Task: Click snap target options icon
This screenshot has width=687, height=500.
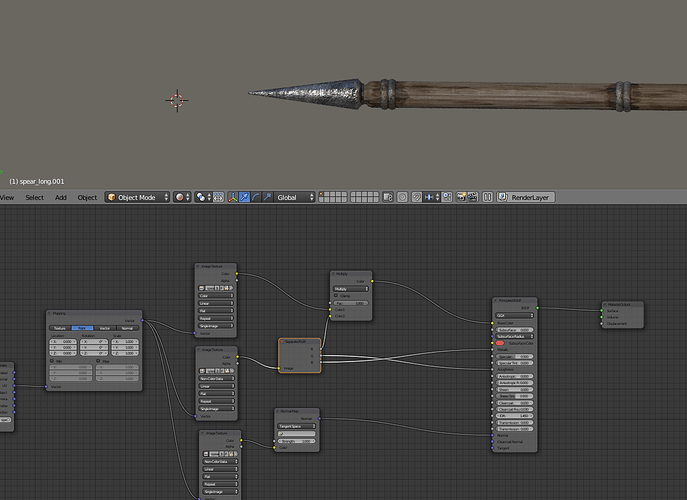Action: (447, 197)
